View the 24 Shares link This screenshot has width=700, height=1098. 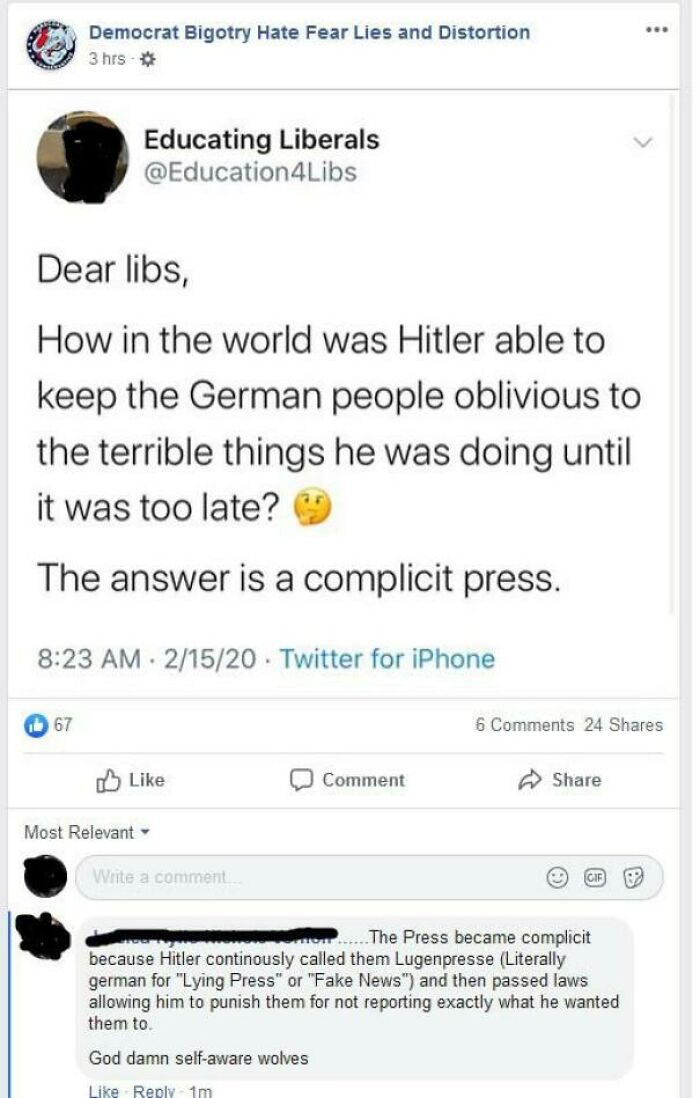[x=623, y=725]
